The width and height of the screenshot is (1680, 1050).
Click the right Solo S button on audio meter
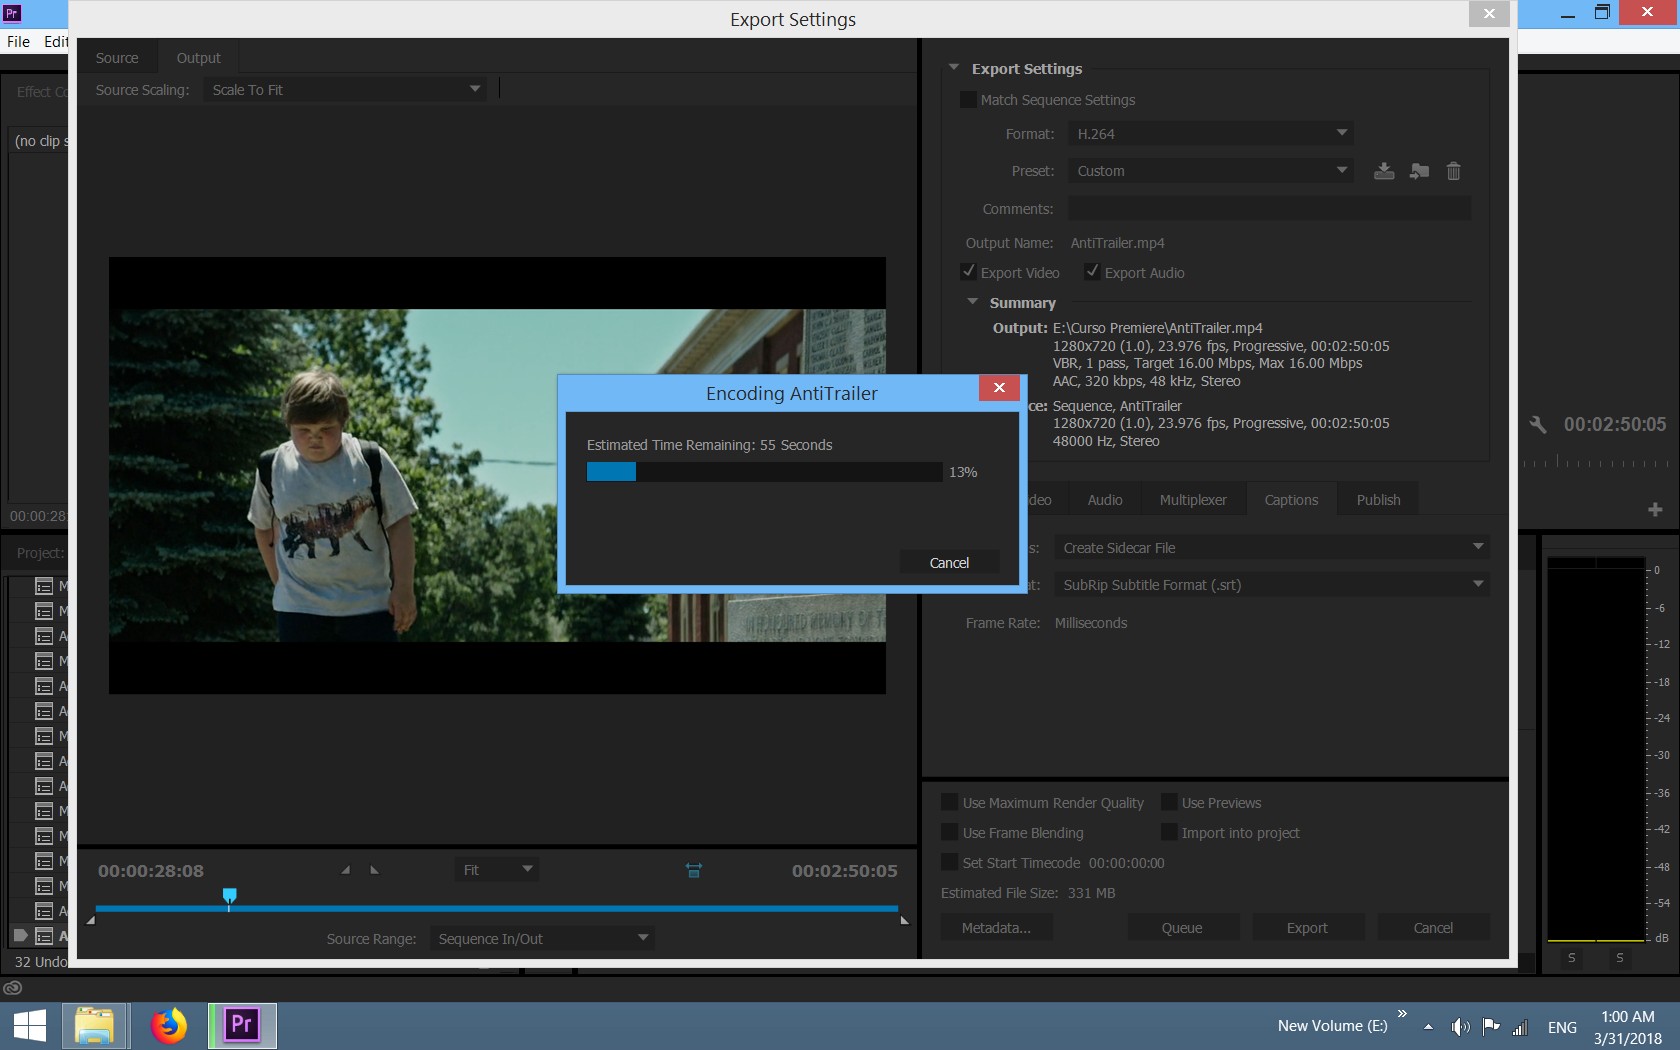pos(1620,958)
